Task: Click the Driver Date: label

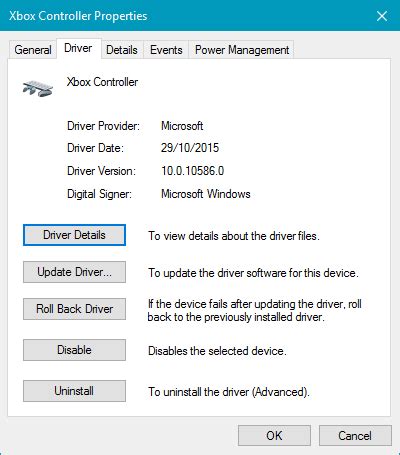Action: 95,148
